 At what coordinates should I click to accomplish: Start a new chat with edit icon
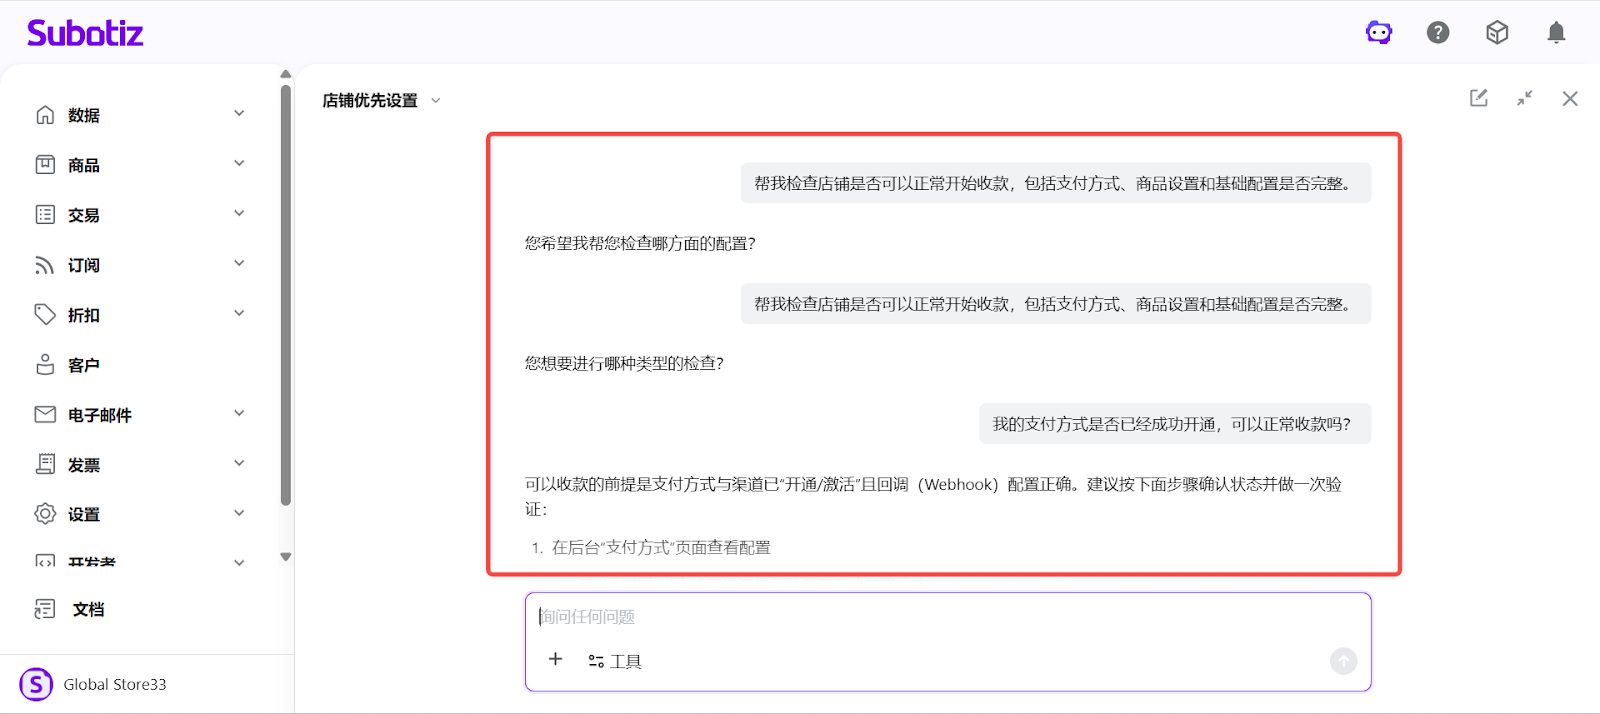pyautogui.click(x=1478, y=98)
